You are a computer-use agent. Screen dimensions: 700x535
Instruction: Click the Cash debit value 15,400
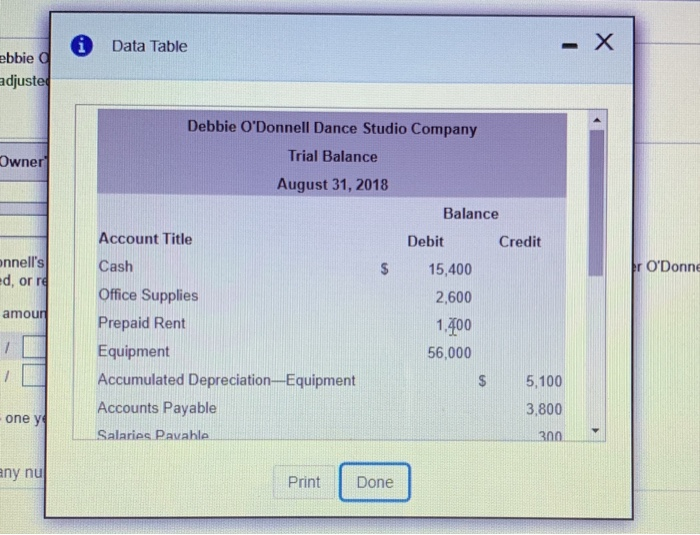(450, 269)
